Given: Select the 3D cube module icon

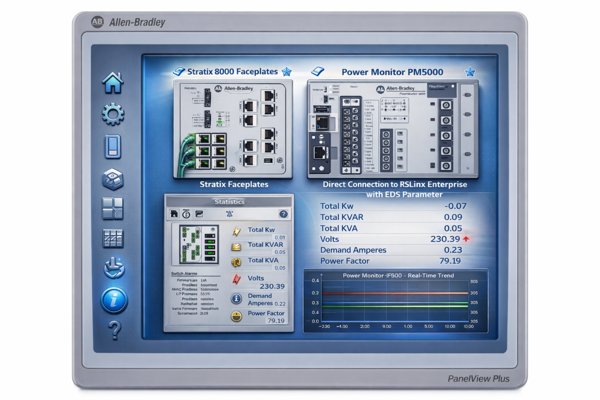Looking at the screenshot, I should pyautogui.click(x=114, y=179).
